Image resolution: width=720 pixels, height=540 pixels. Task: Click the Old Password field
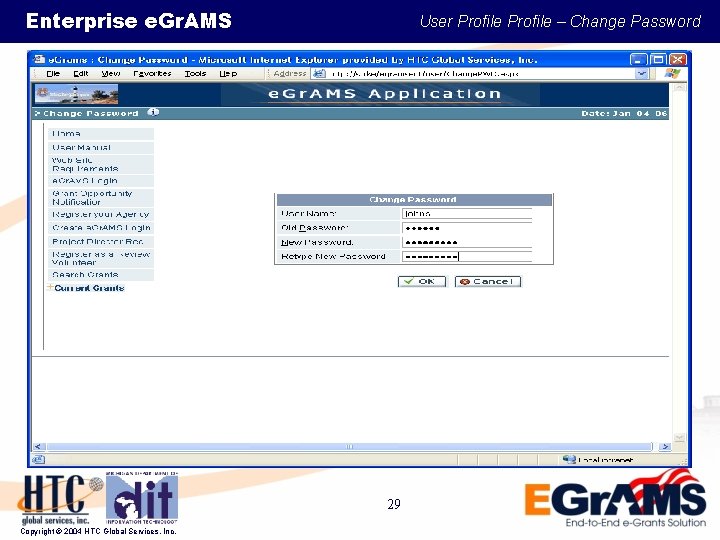pos(467,228)
